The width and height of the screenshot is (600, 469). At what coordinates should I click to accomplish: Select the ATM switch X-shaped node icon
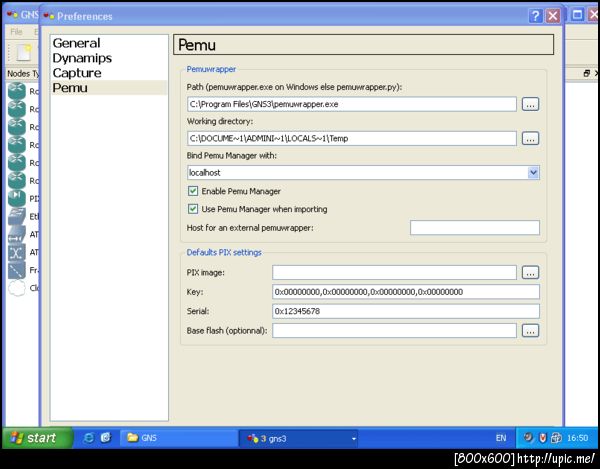(16, 252)
